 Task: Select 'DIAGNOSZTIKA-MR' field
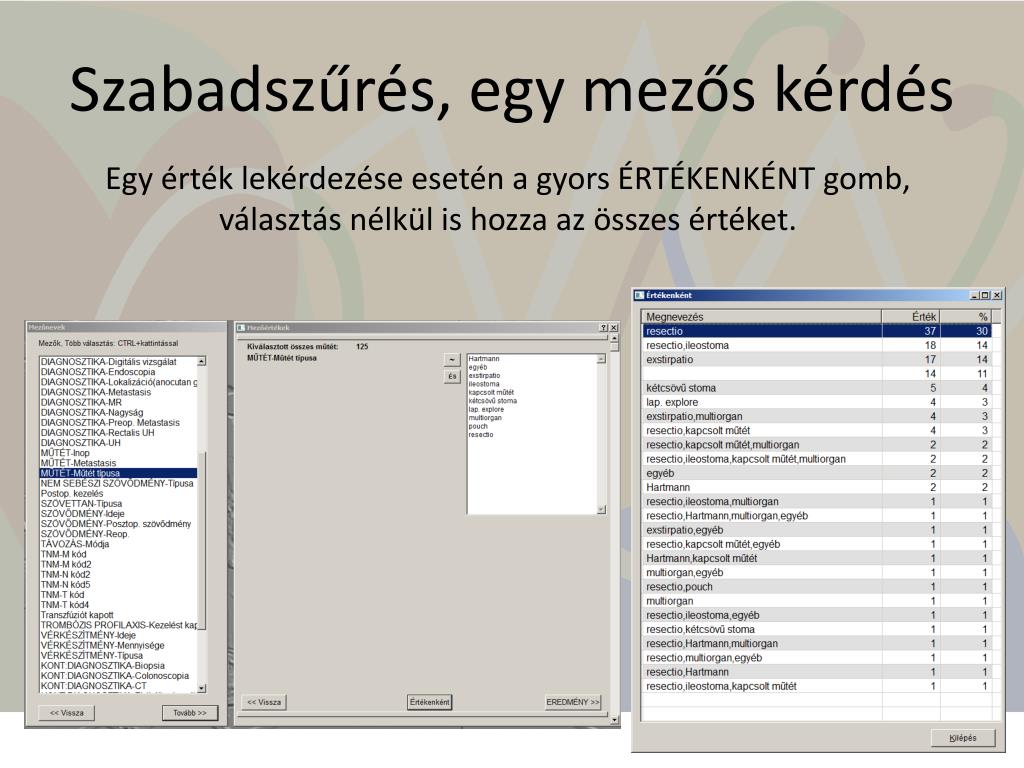[x=118, y=402]
